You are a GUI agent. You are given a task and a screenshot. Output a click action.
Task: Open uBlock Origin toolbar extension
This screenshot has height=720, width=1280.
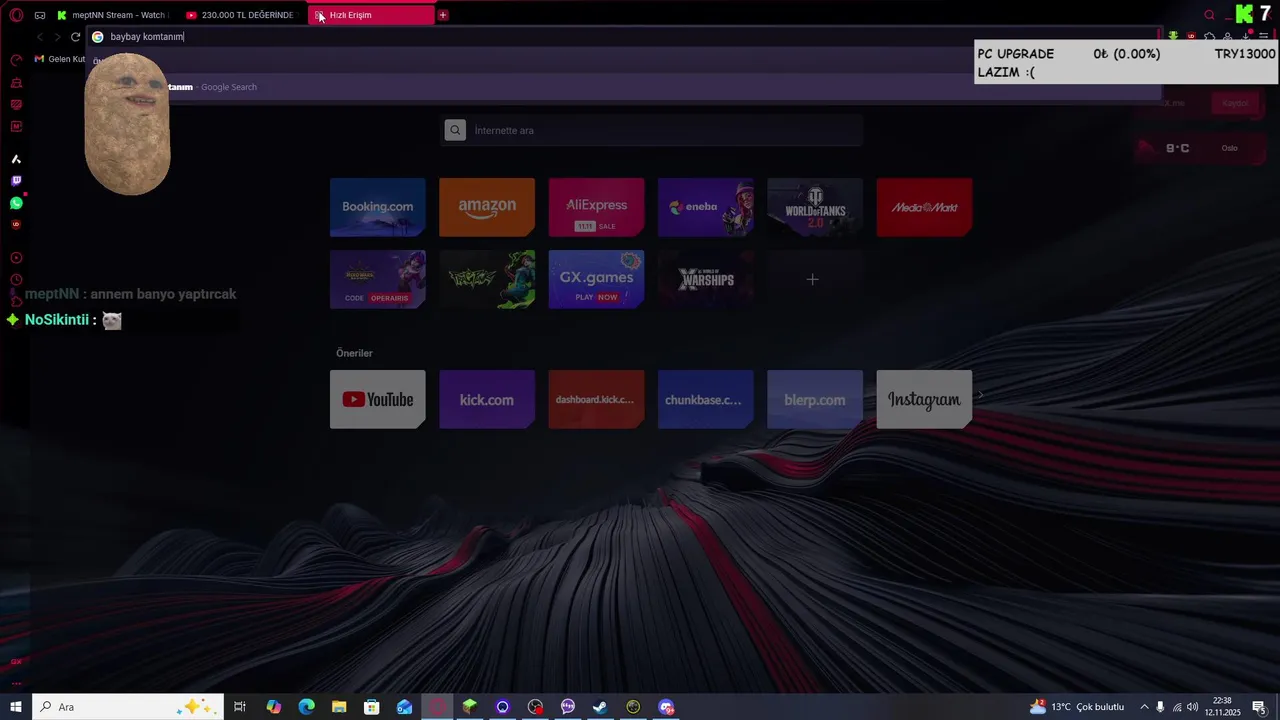tap(1192, 37)
